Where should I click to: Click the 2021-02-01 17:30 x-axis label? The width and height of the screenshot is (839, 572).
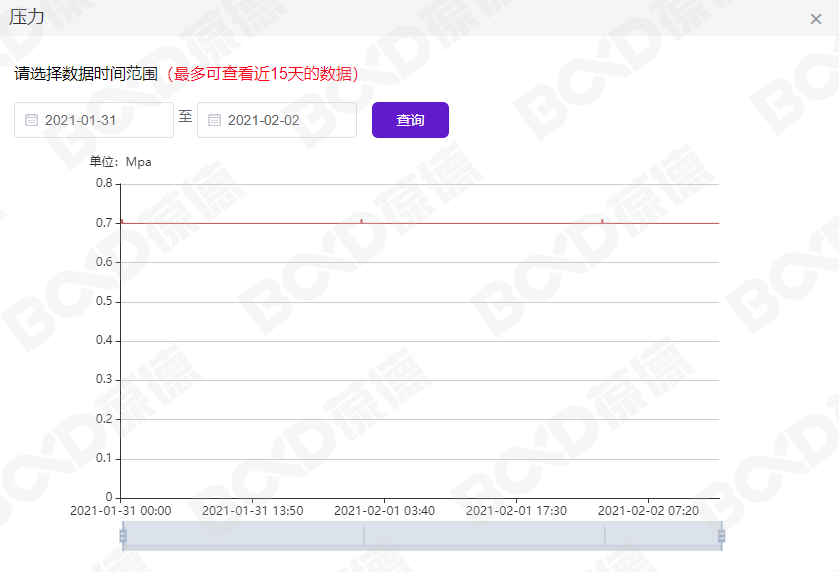pyautogui.click(x=516, y=511)
